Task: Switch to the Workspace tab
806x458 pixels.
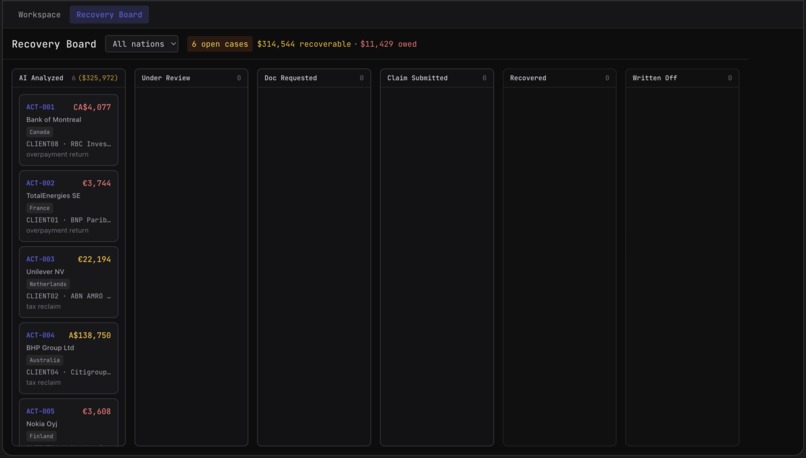Action: tap(39, 15)
